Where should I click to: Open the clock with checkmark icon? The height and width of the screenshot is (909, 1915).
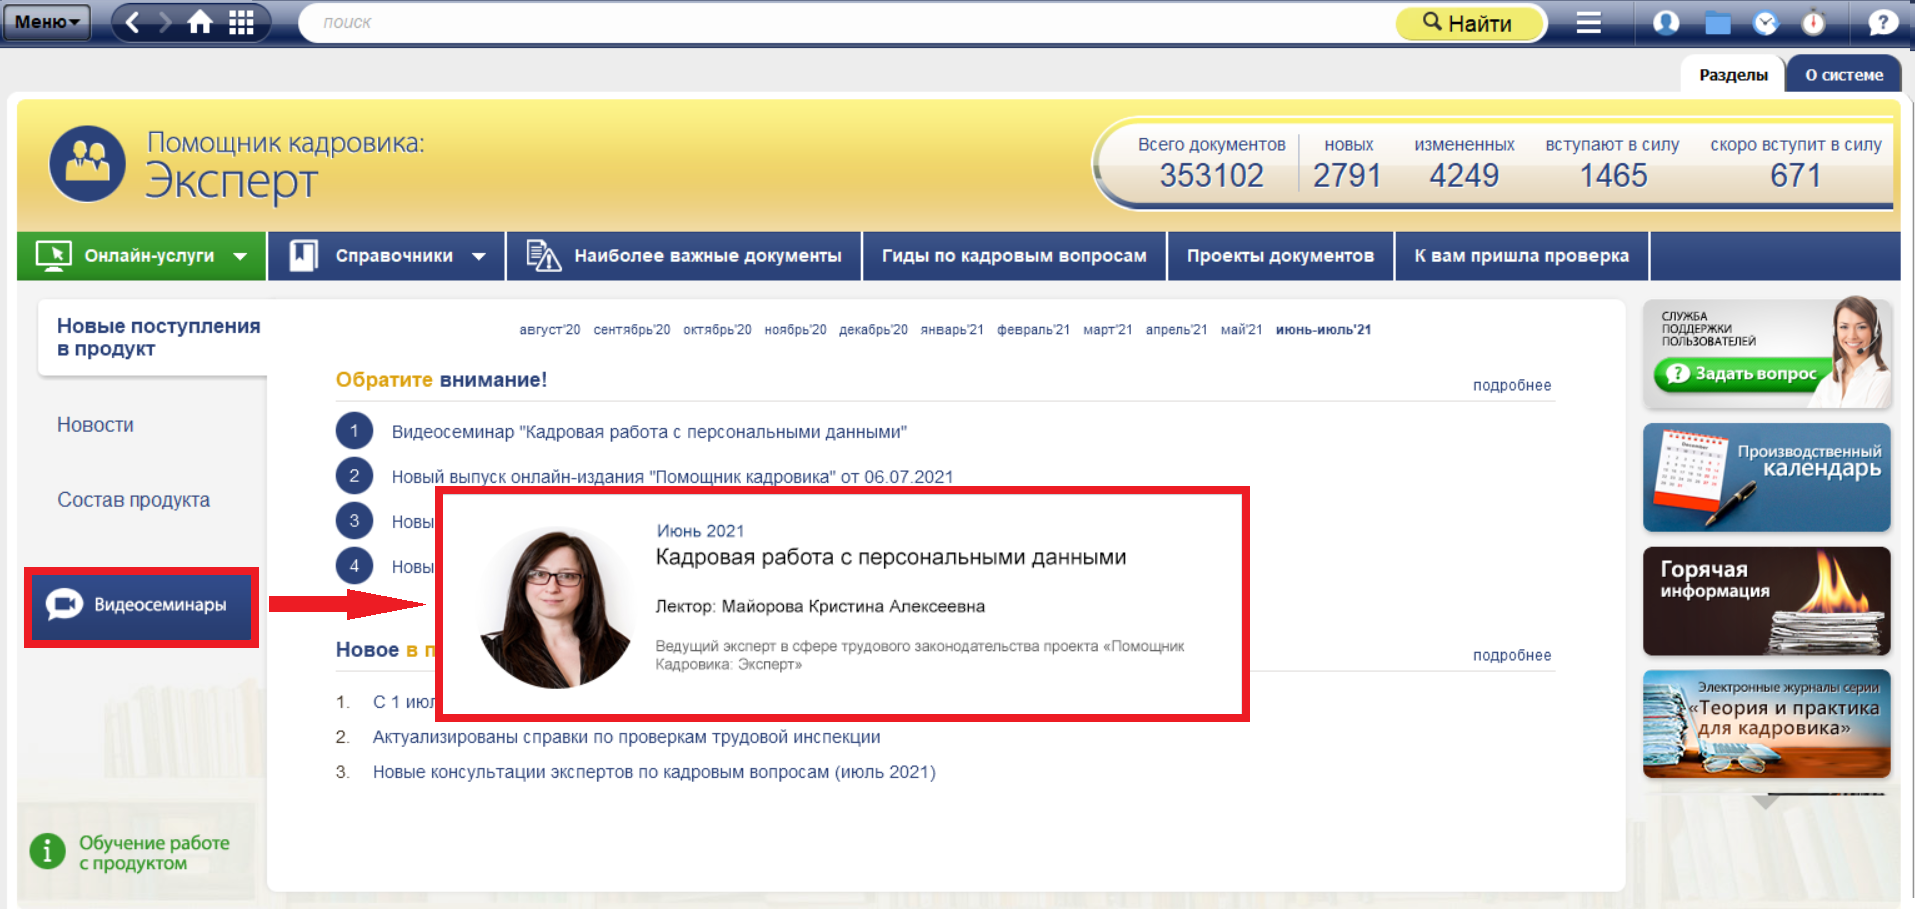(1766, 23)
